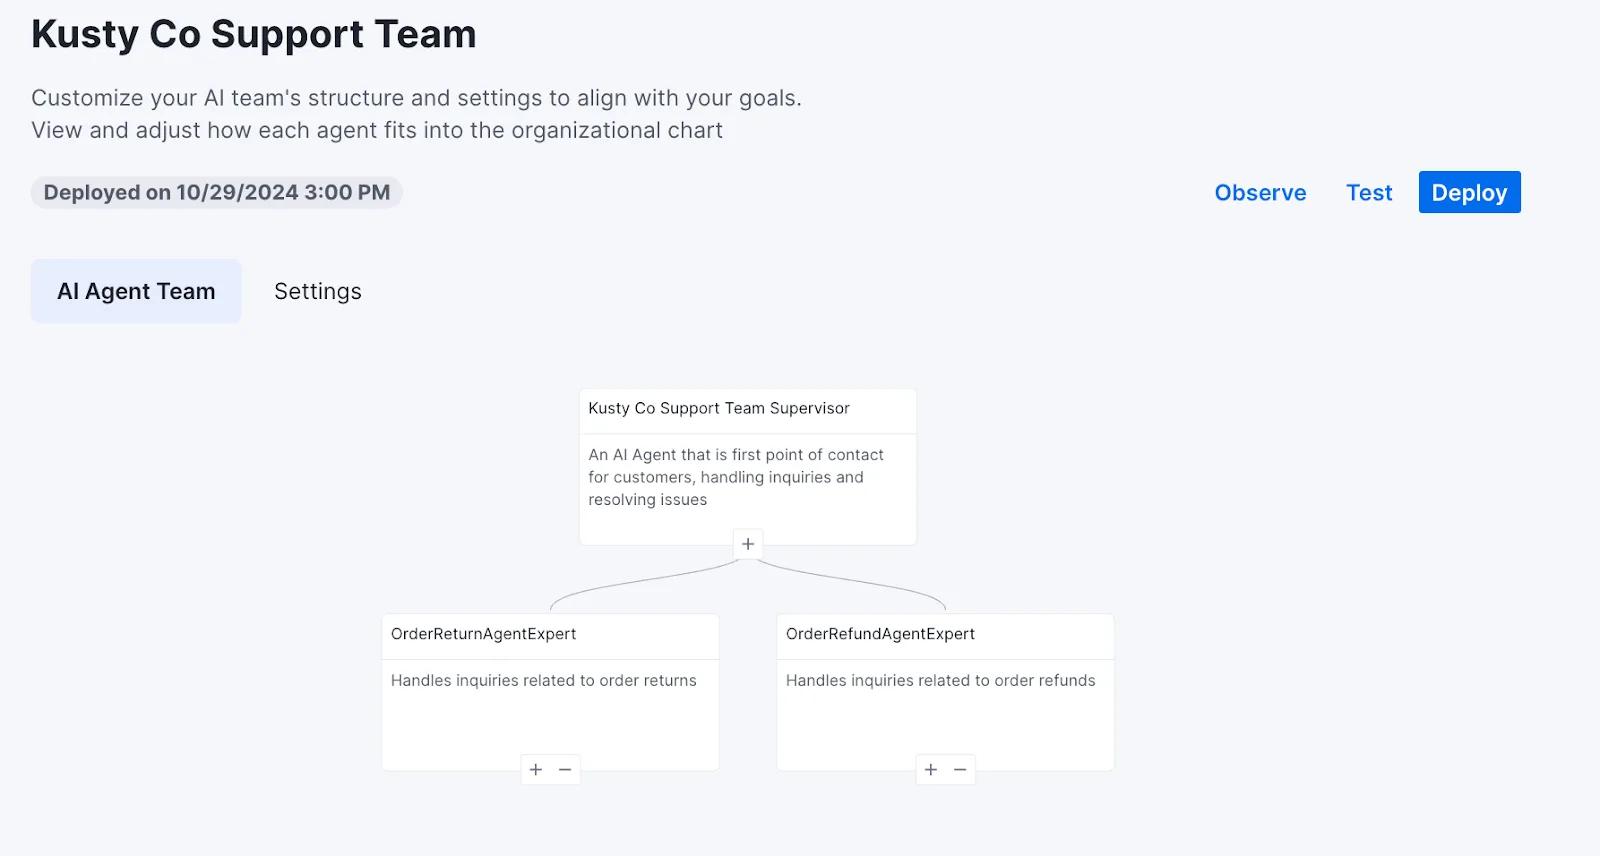Add child agent under Support Team Supervisor
This screenshot has height=856, width=1600.
point(748,544)
